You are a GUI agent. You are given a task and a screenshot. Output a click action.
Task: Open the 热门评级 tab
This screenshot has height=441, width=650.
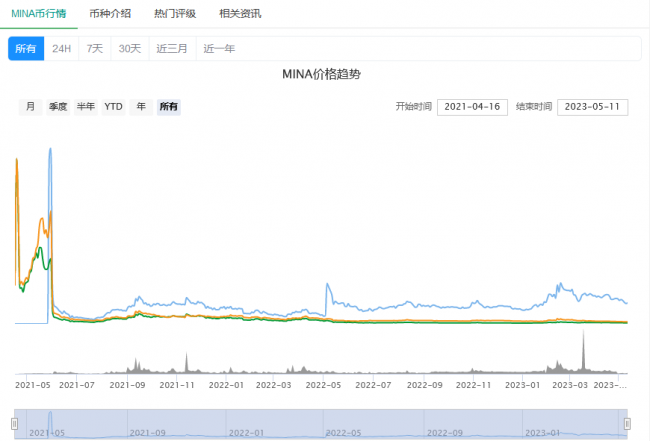(x=175, y=13)
